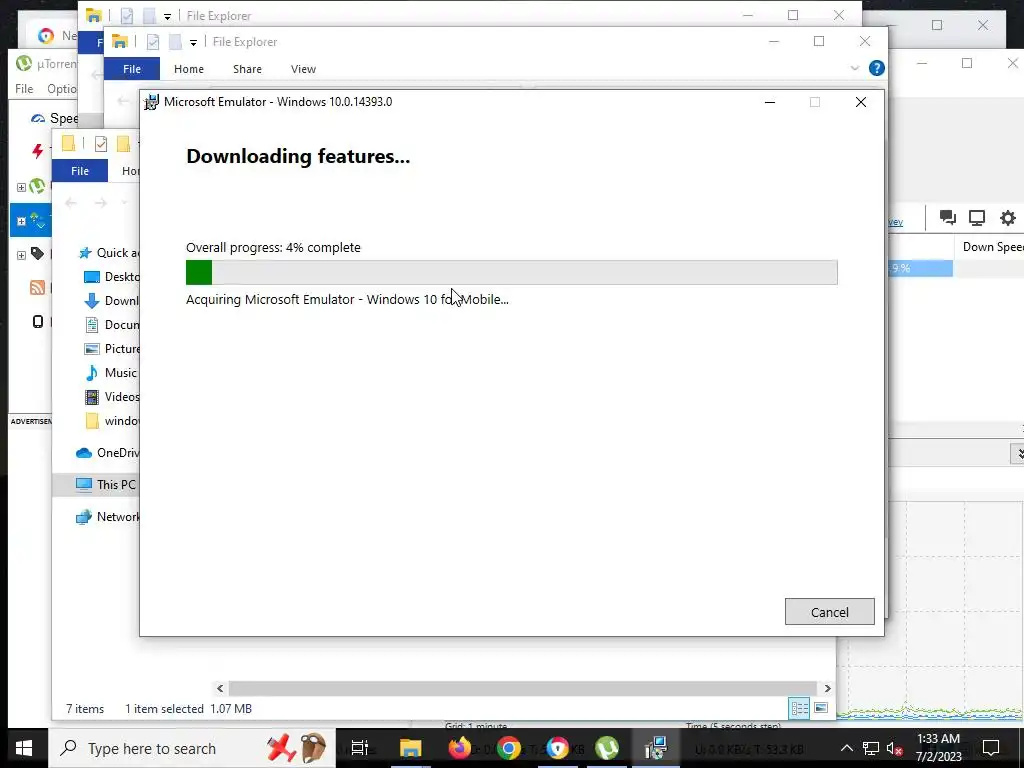Open Music folder in sidebar
The width and height of the screenshot is (1024, 768).
tap(112, 373)
